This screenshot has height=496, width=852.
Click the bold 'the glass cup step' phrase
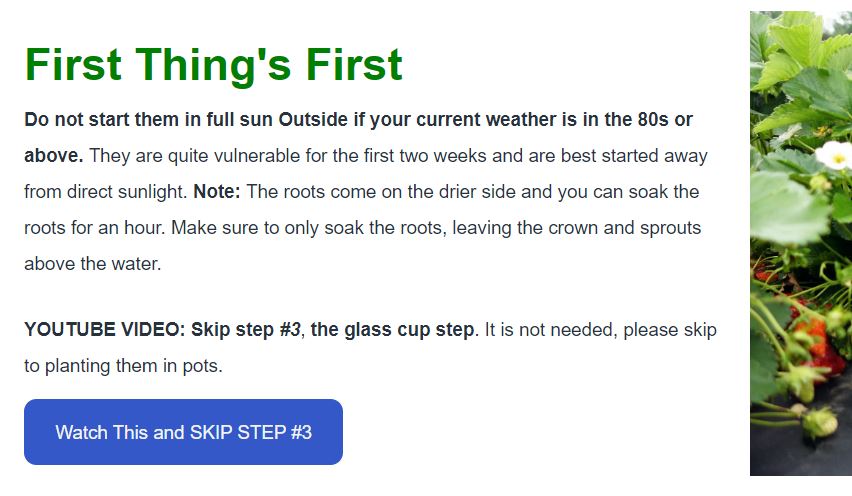click(x=392, y=329)
